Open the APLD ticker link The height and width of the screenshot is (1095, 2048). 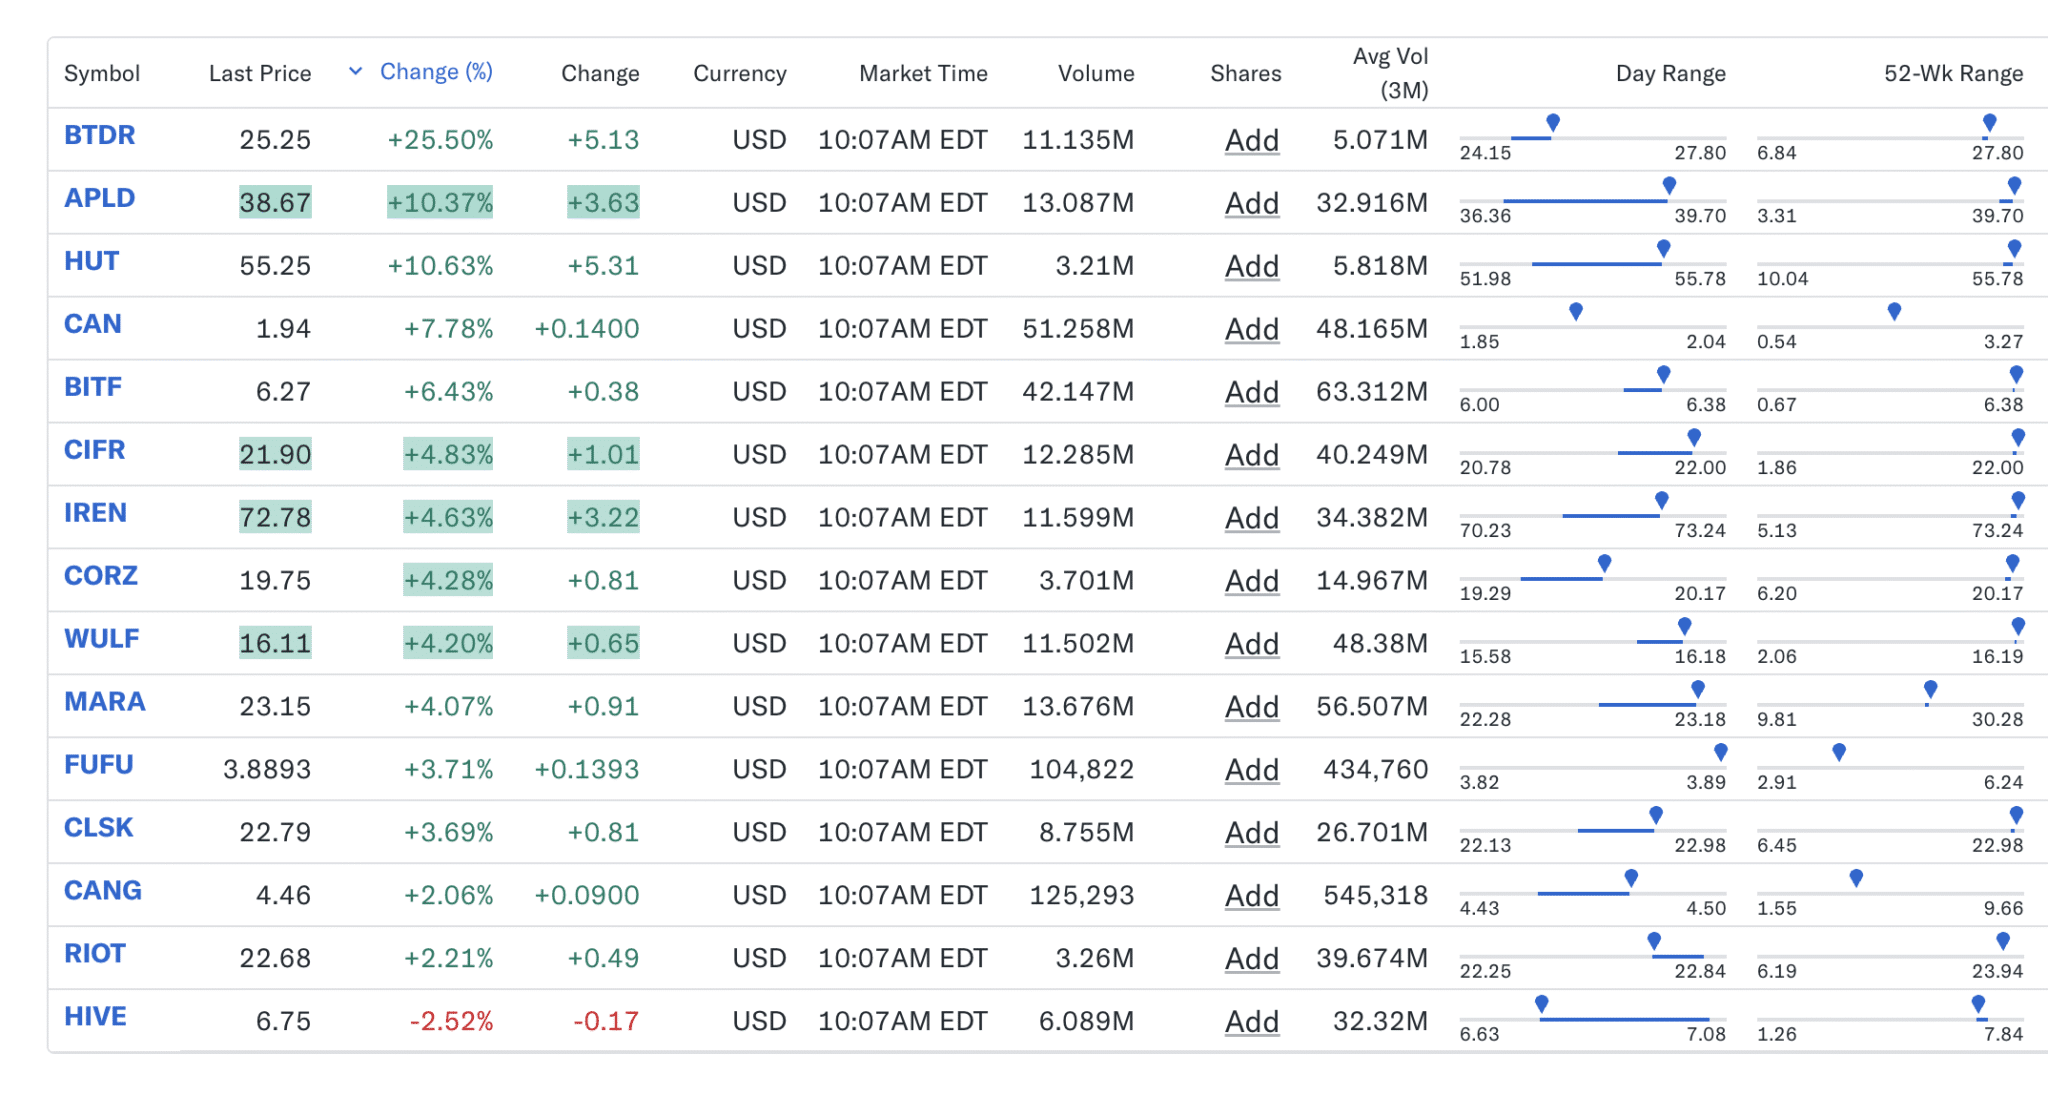(99, 198)
